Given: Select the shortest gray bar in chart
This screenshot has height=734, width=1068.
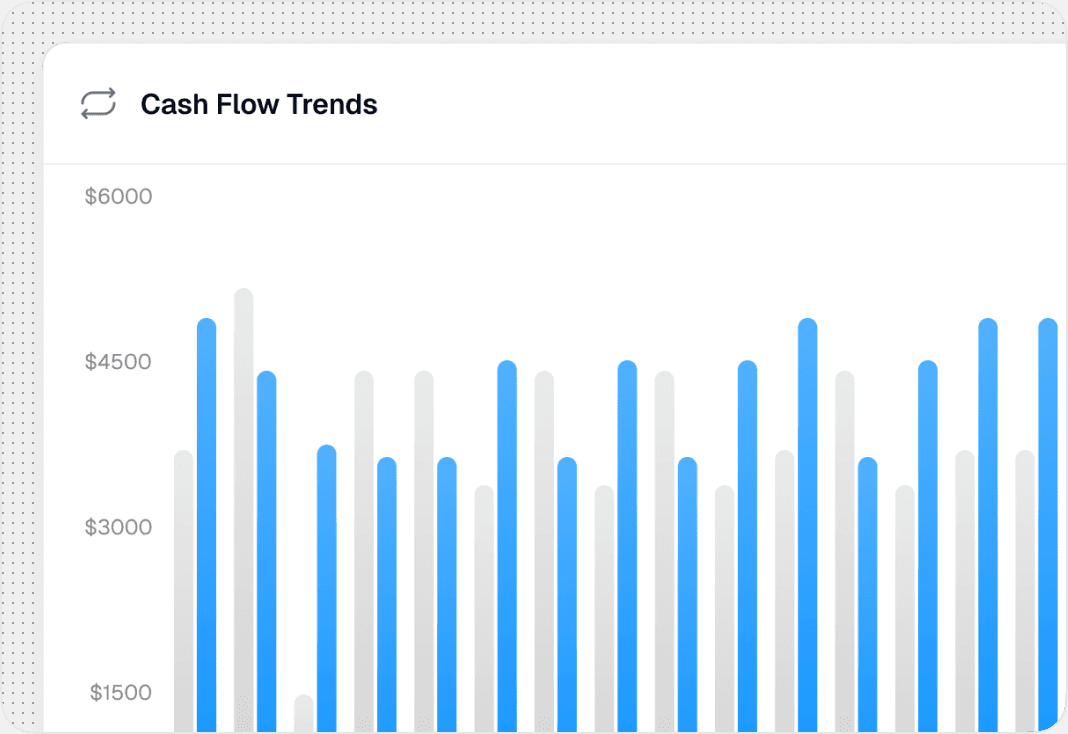Looking at the screenshot, I should point(303,713).
